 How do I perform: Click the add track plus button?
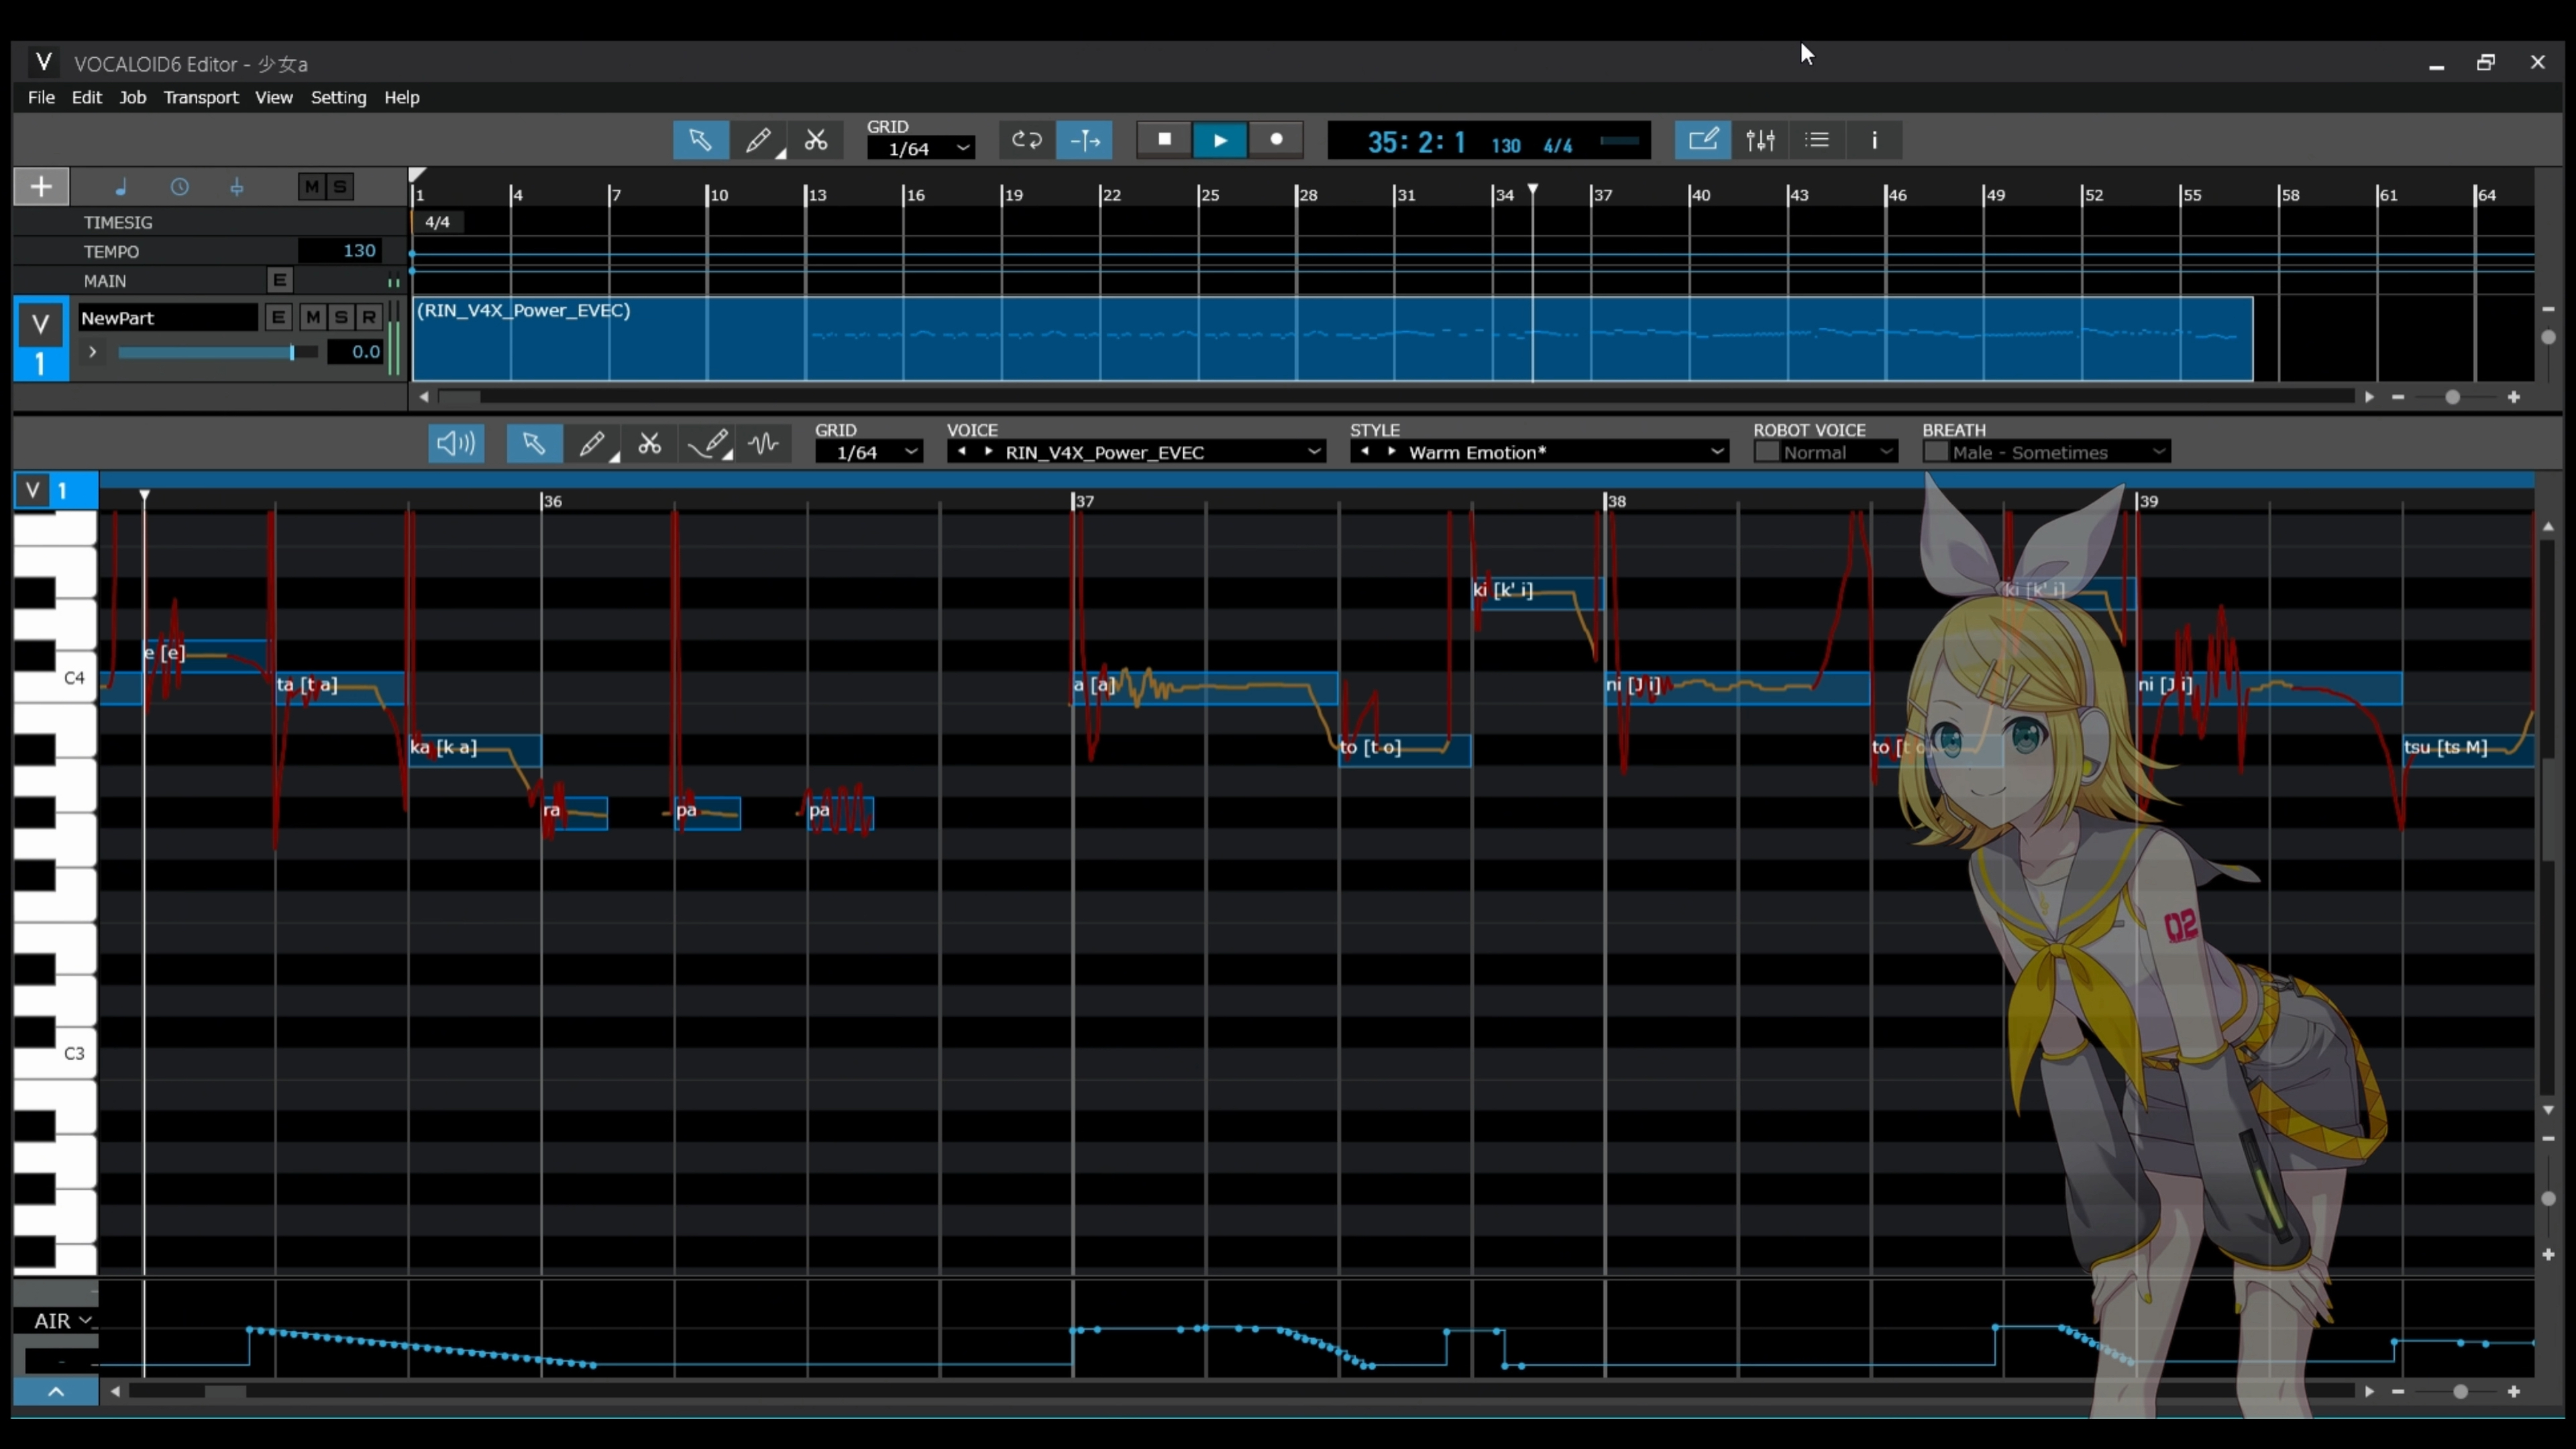point(41,186)
